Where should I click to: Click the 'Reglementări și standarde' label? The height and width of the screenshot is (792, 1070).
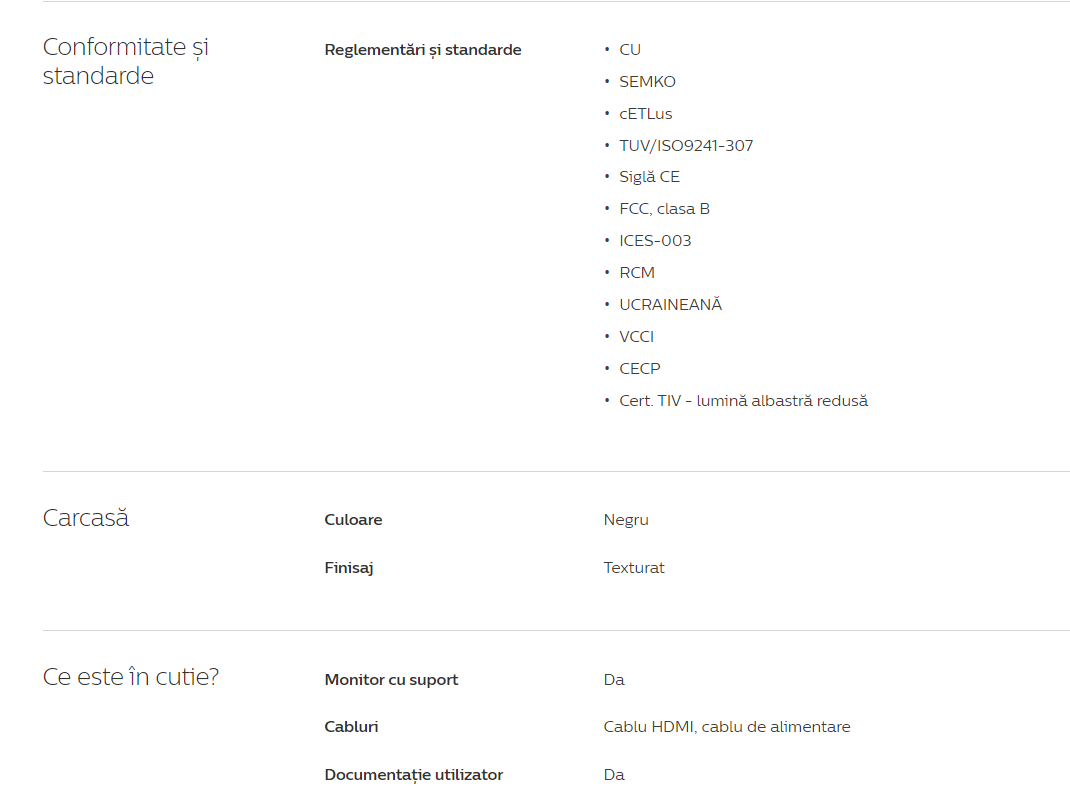click(x=423, y=50)
